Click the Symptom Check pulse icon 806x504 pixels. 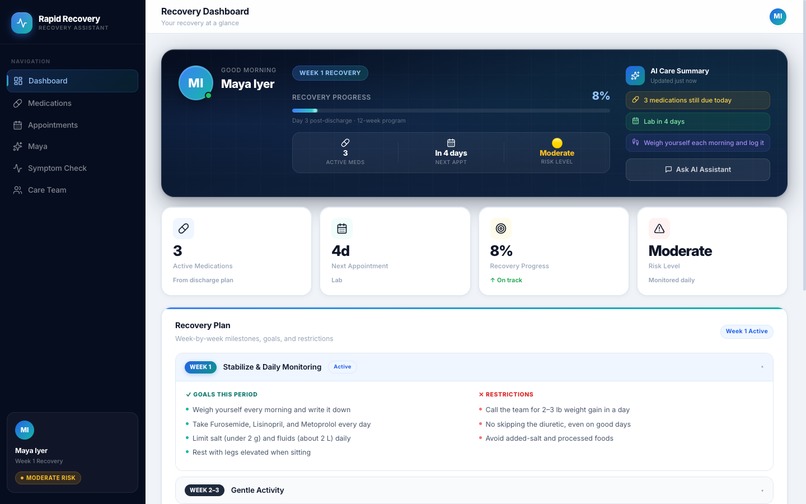(x=17, y=168)
